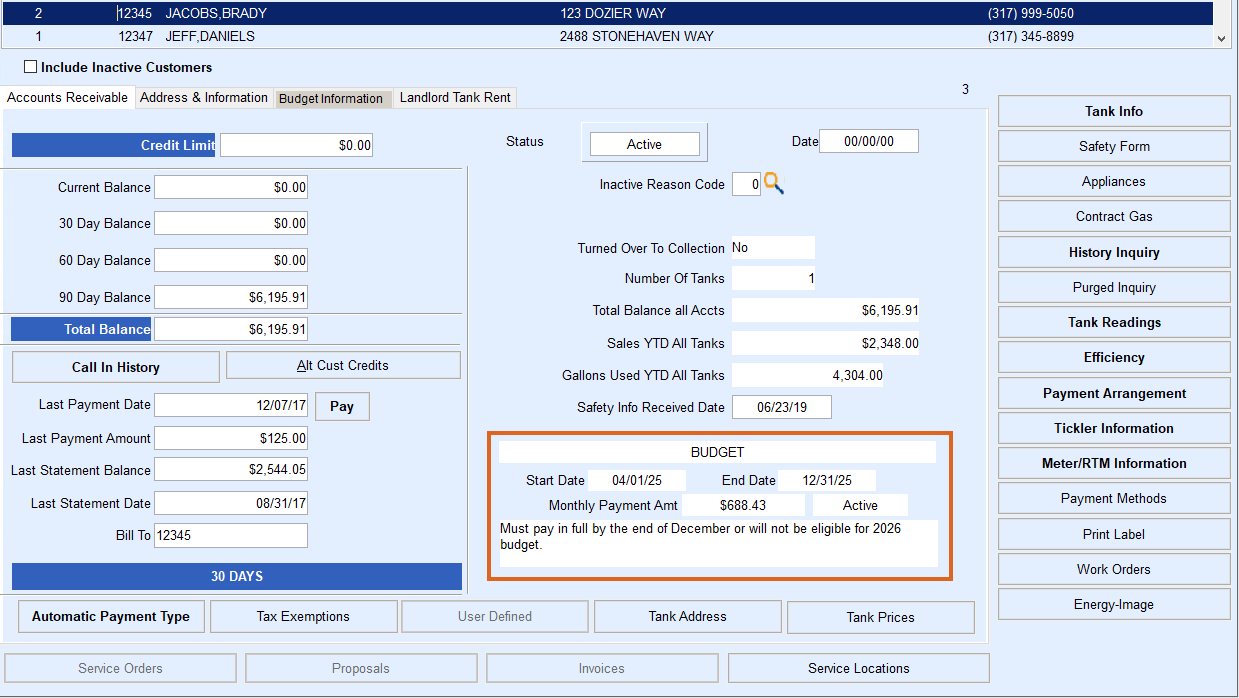This screenshot has height=698, width=1239.
Task: Open Landlord Tank Rent tab
Action: [x=455, y=97]
